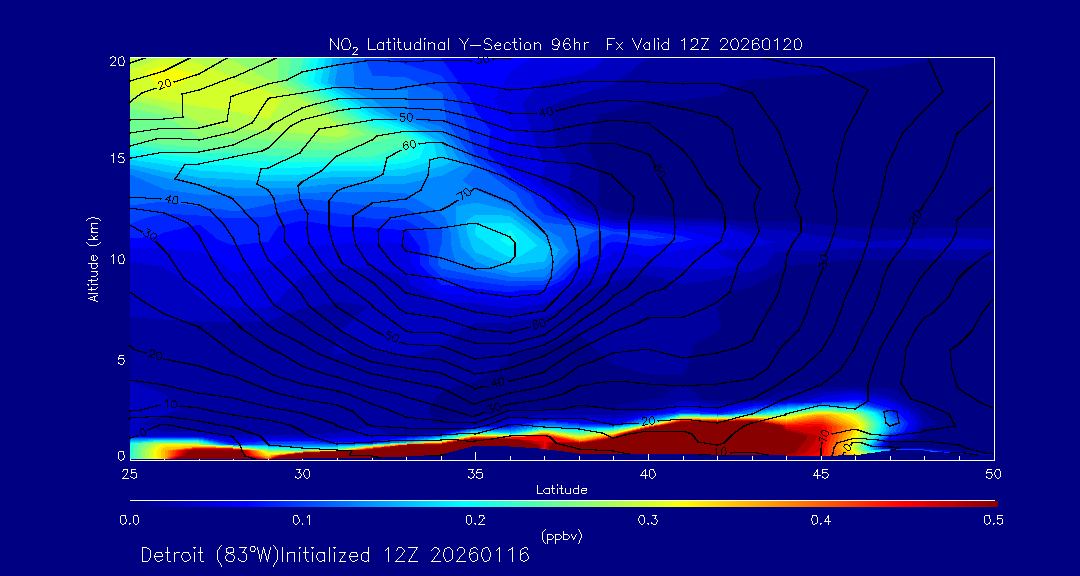Click the 50 latitude tick label
This screenshot has width=1080, height=576.
click(x=994, y=472)
